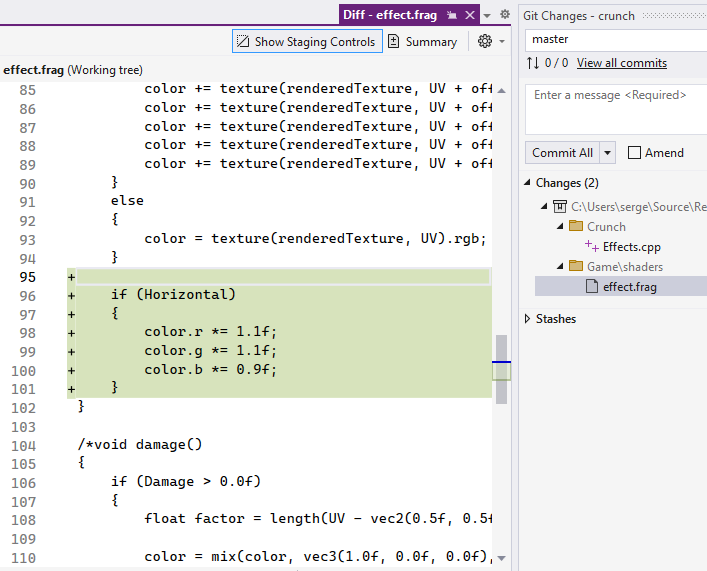
Task: Collapse the repository root path node
Action: [544, 207]
